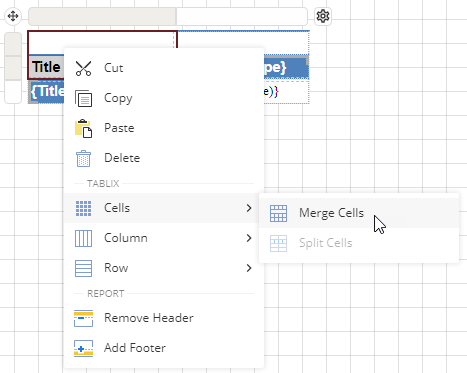Select the top row handle of tablix

point(13,44)
